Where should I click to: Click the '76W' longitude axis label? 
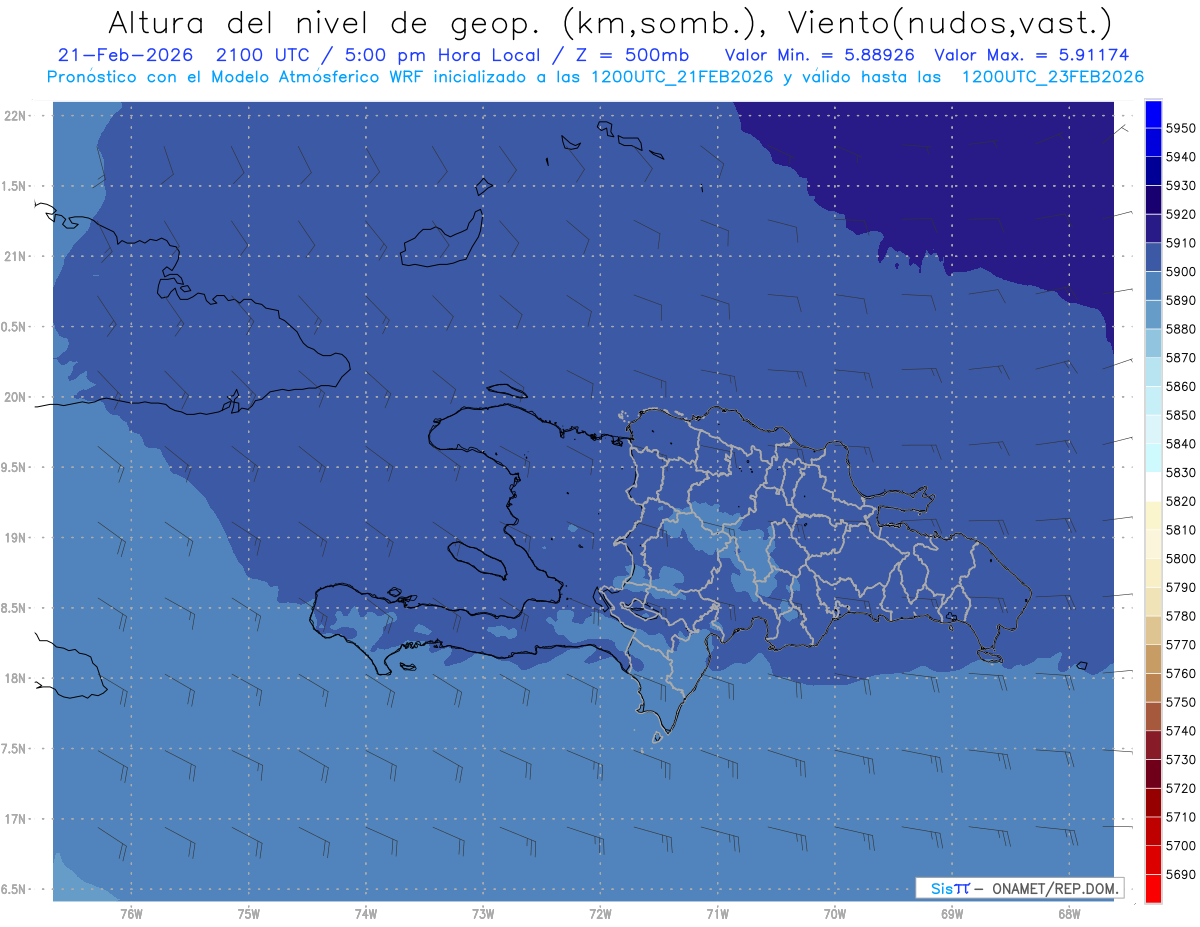[131, 913]
